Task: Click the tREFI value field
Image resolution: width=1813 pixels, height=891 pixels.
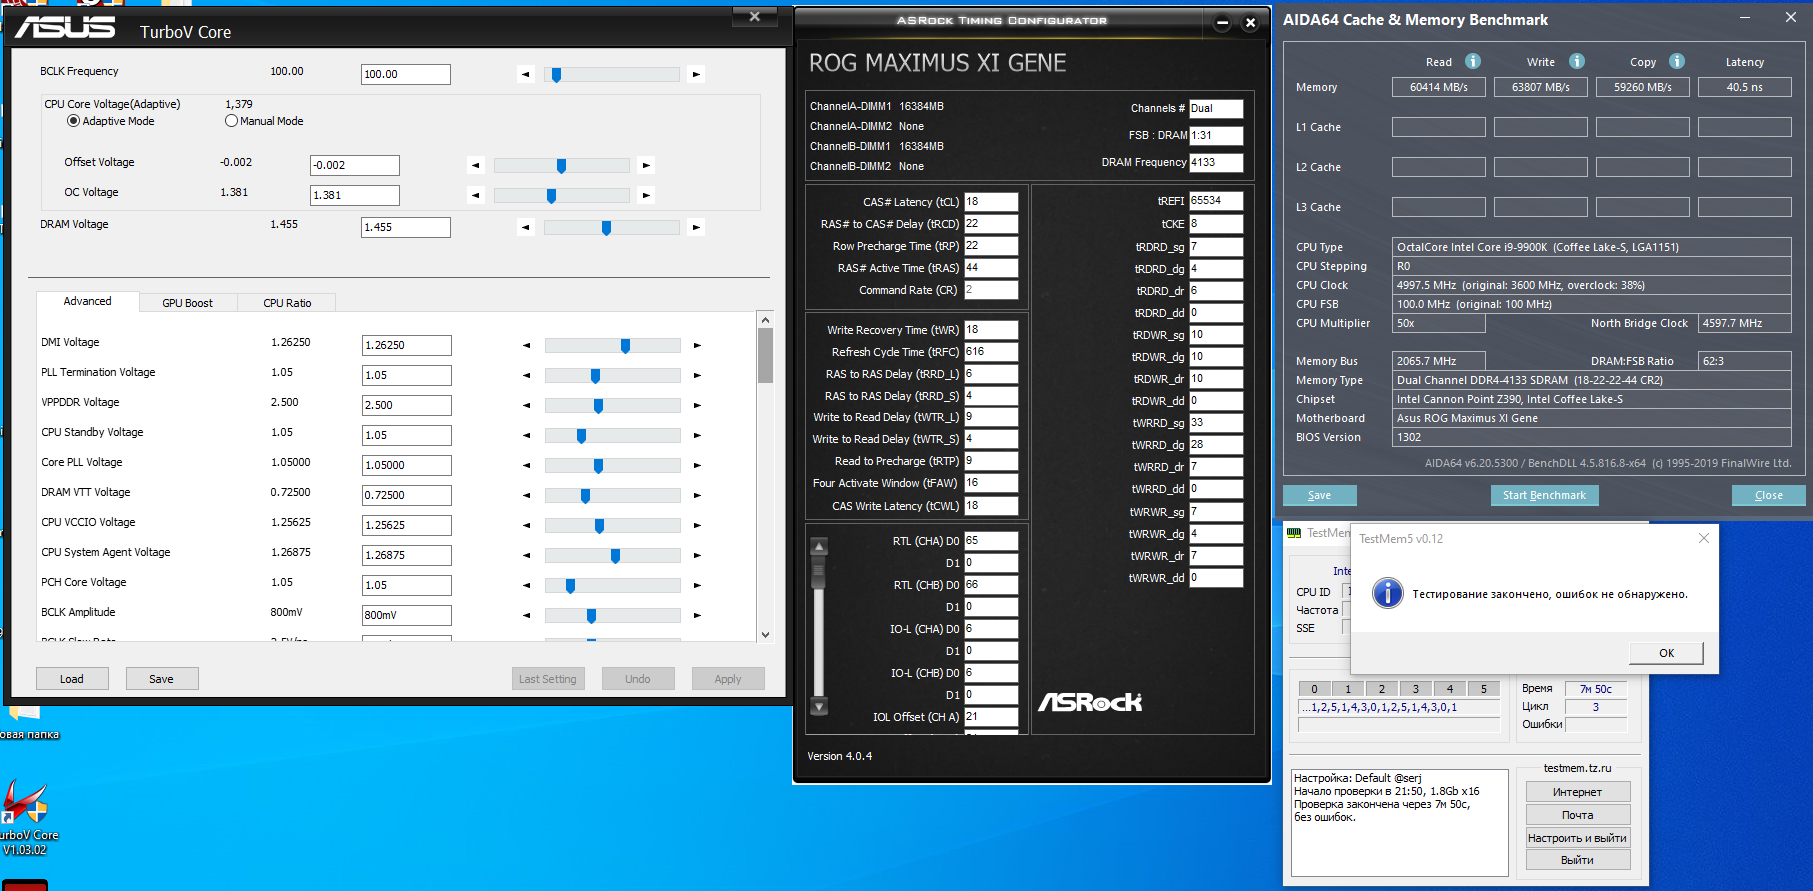Action: [x=1216, y=200]
